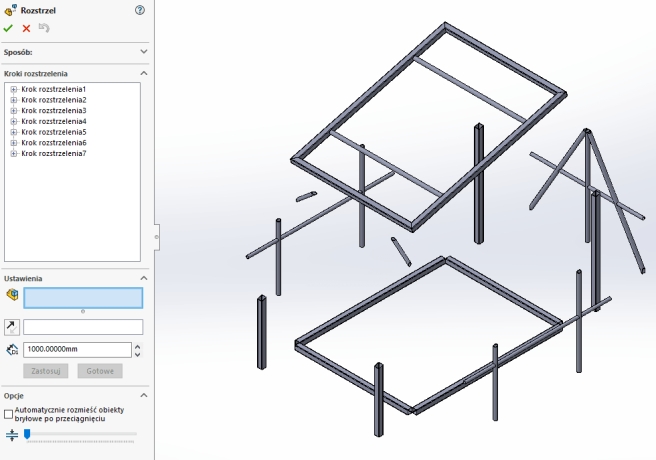Click the 1000.00000mm distance field
Image resolution: width=656 pixels, height=460 pixels.
[77, 350]
